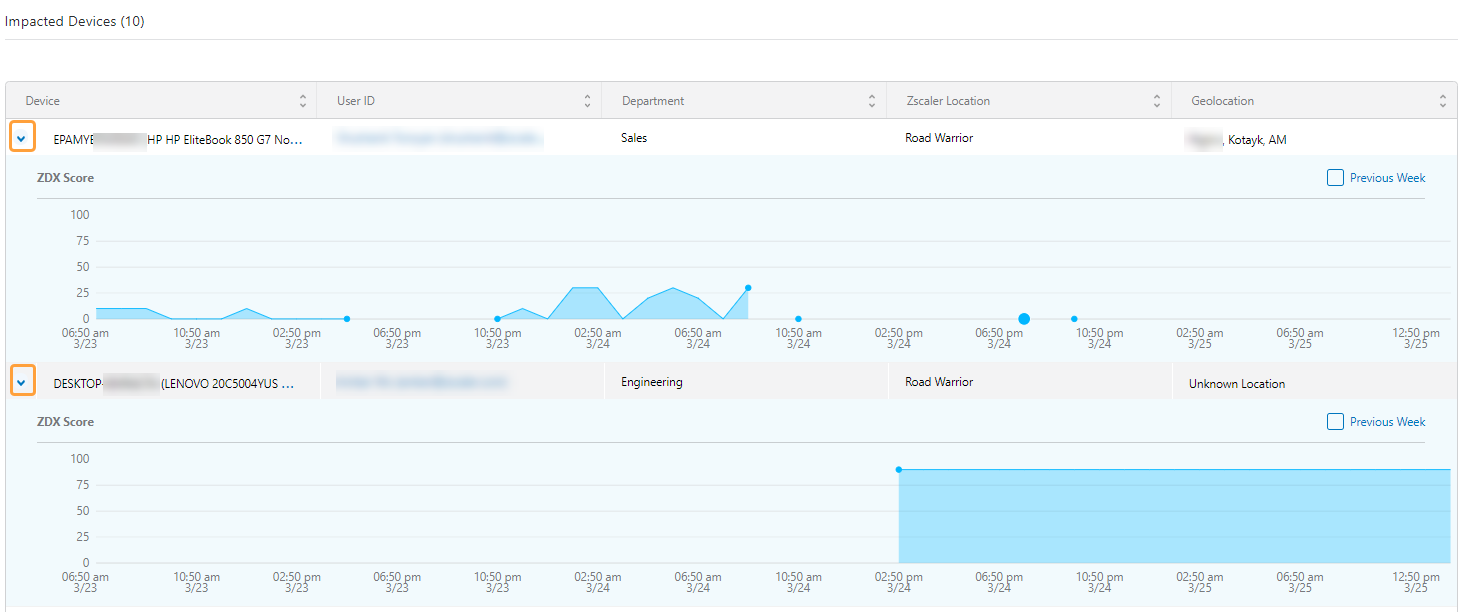
Task: Select the score point at 02:50 pm on second chart
Action: point(898,467)
